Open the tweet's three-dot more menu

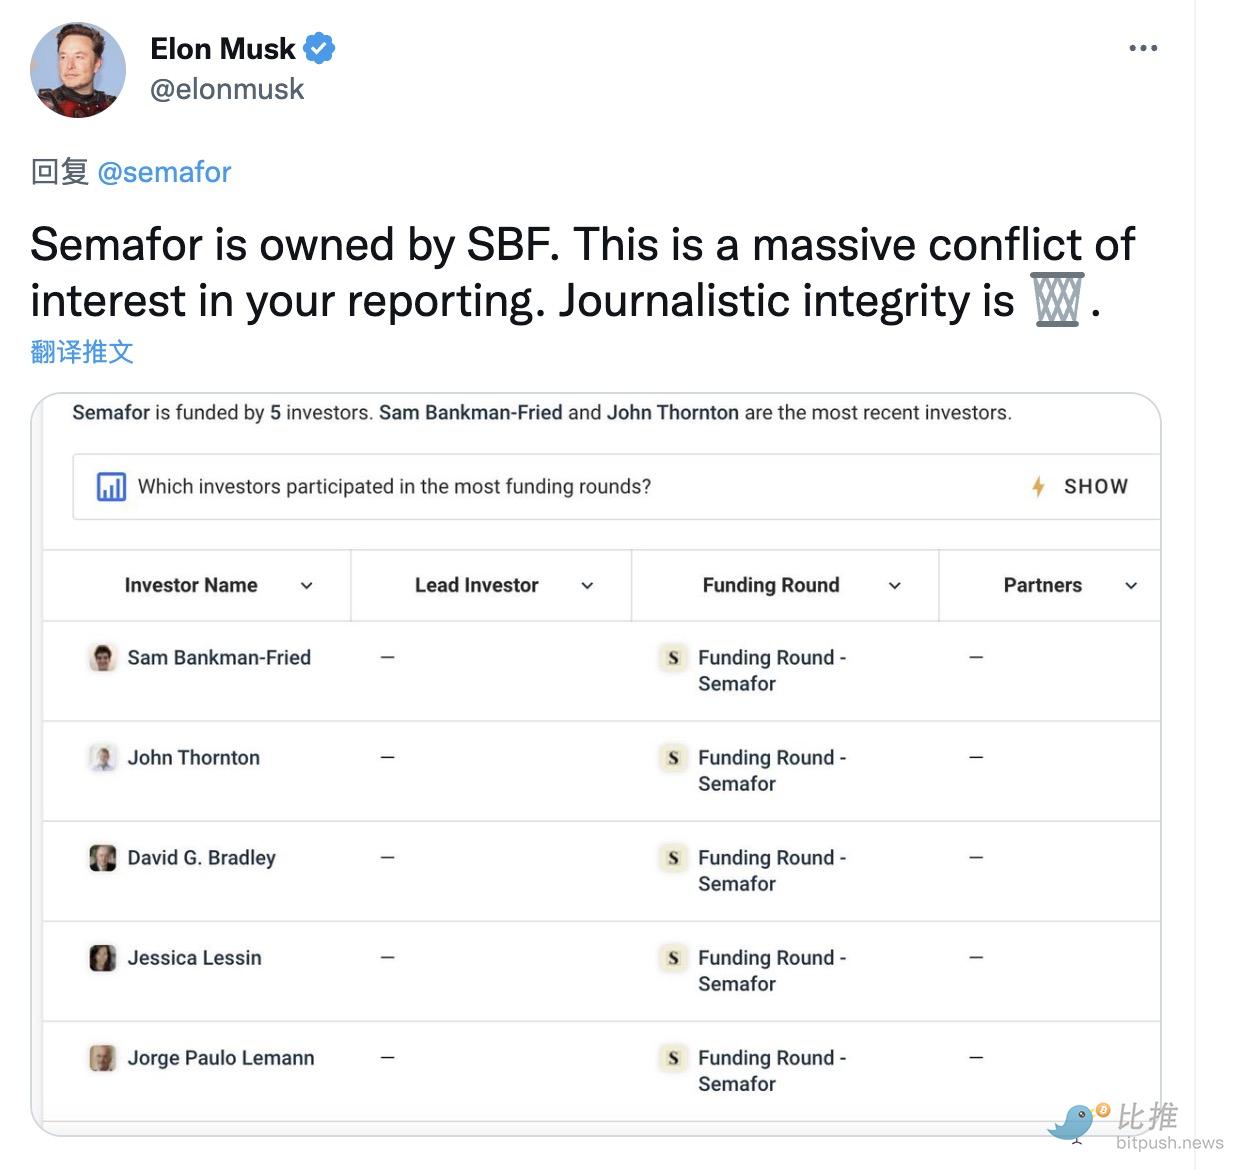point(1143,48)
